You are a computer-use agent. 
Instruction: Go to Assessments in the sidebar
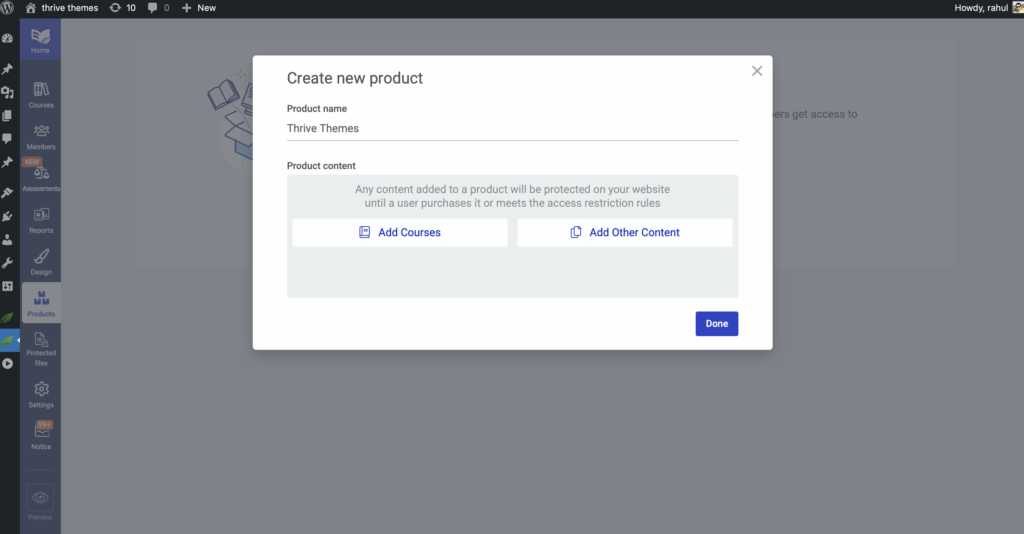tap(41, 178)
